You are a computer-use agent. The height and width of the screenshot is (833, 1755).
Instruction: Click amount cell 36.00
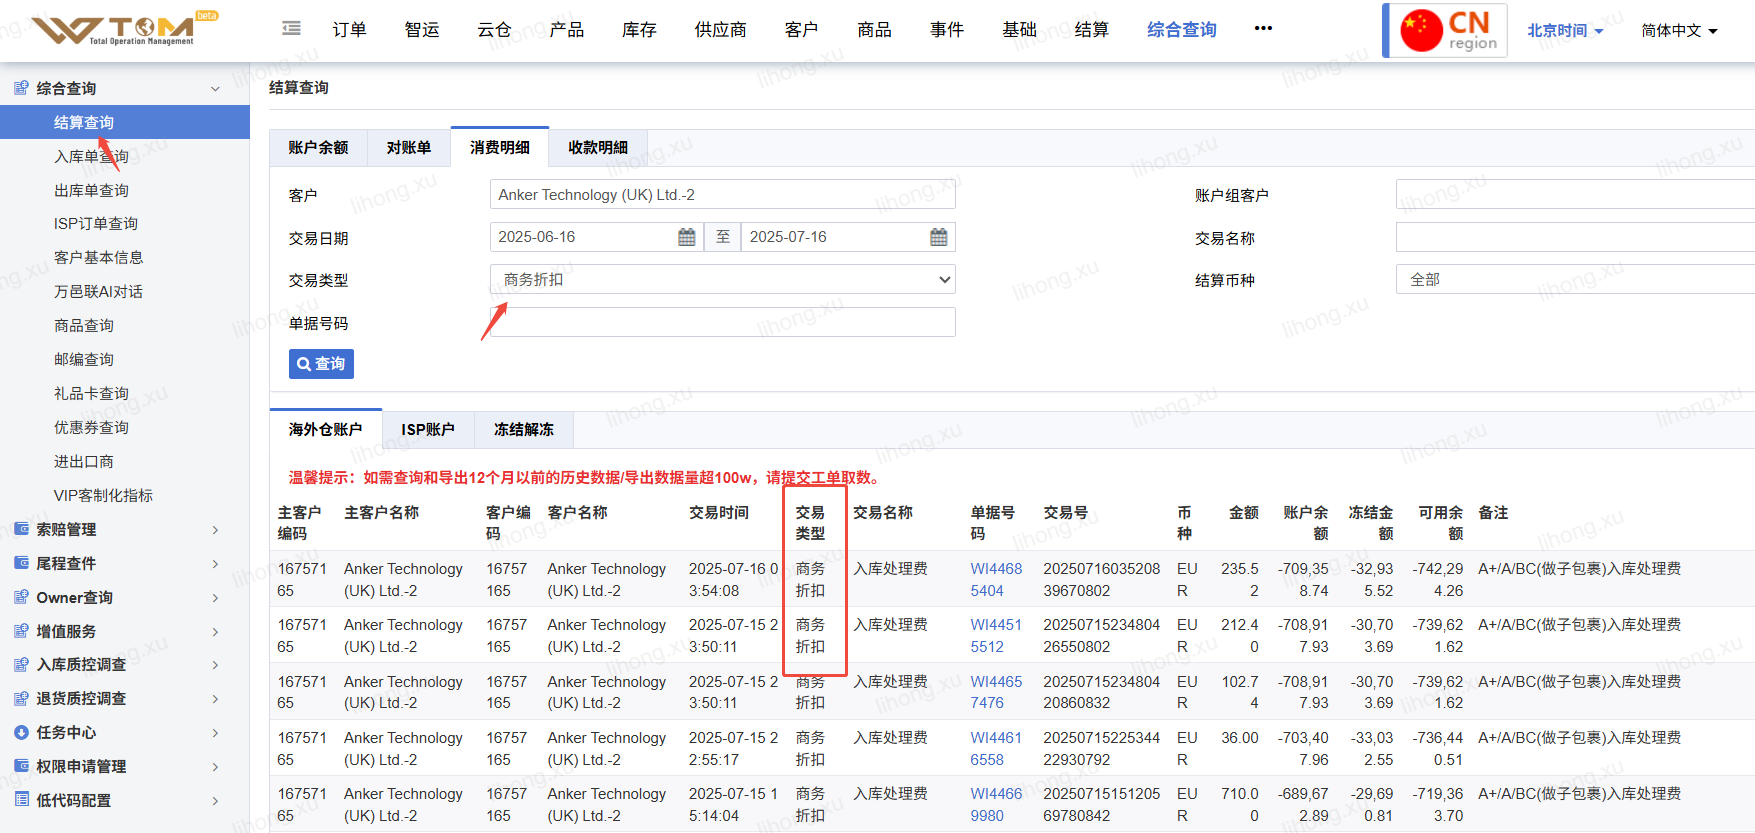point(1239,737)
